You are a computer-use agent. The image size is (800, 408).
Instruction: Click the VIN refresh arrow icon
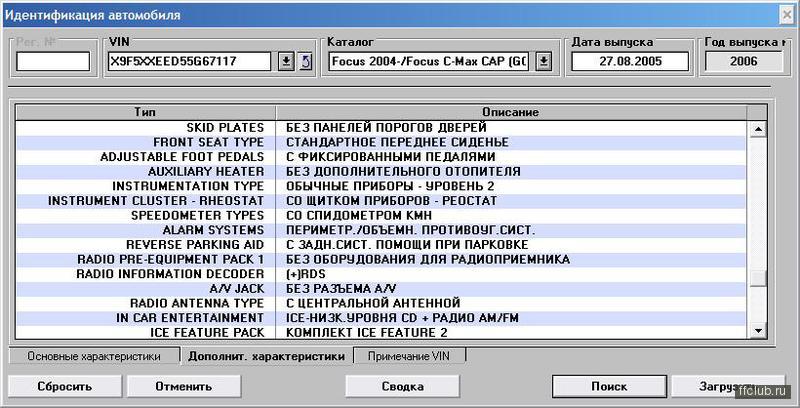click(305, 62)
